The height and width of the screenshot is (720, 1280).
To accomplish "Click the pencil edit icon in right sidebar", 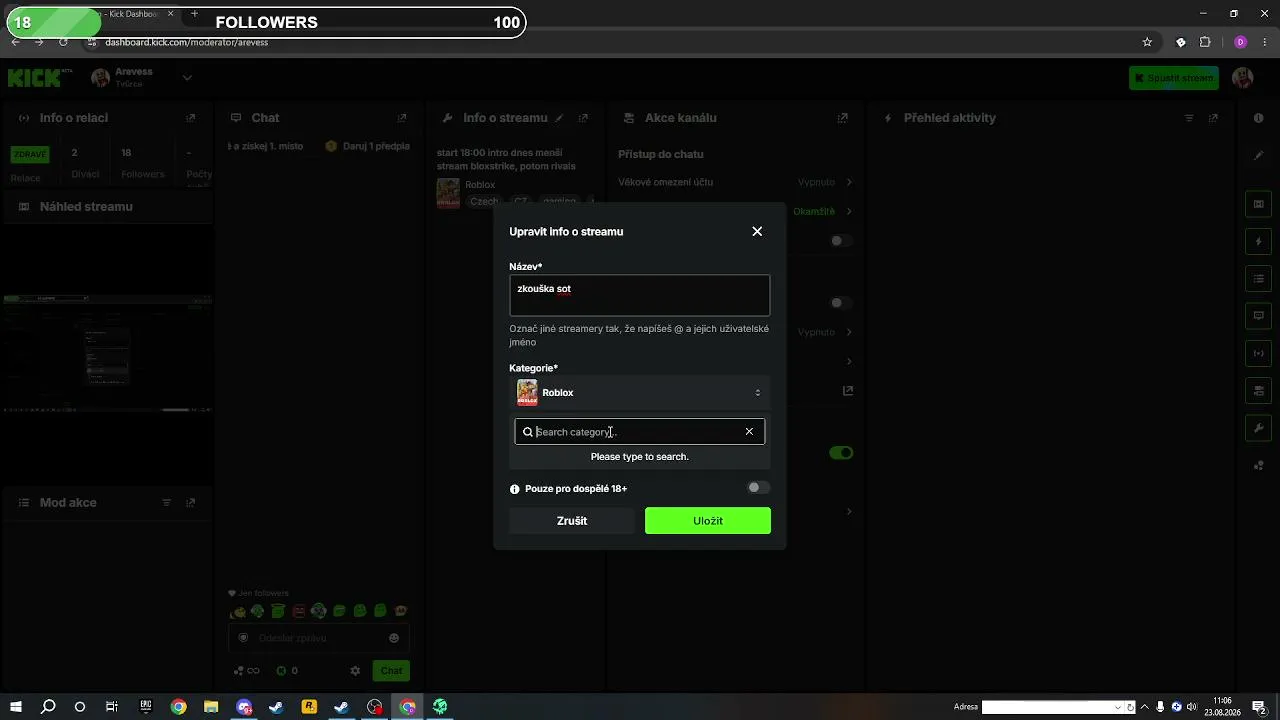I will [x=1259, y=155].
